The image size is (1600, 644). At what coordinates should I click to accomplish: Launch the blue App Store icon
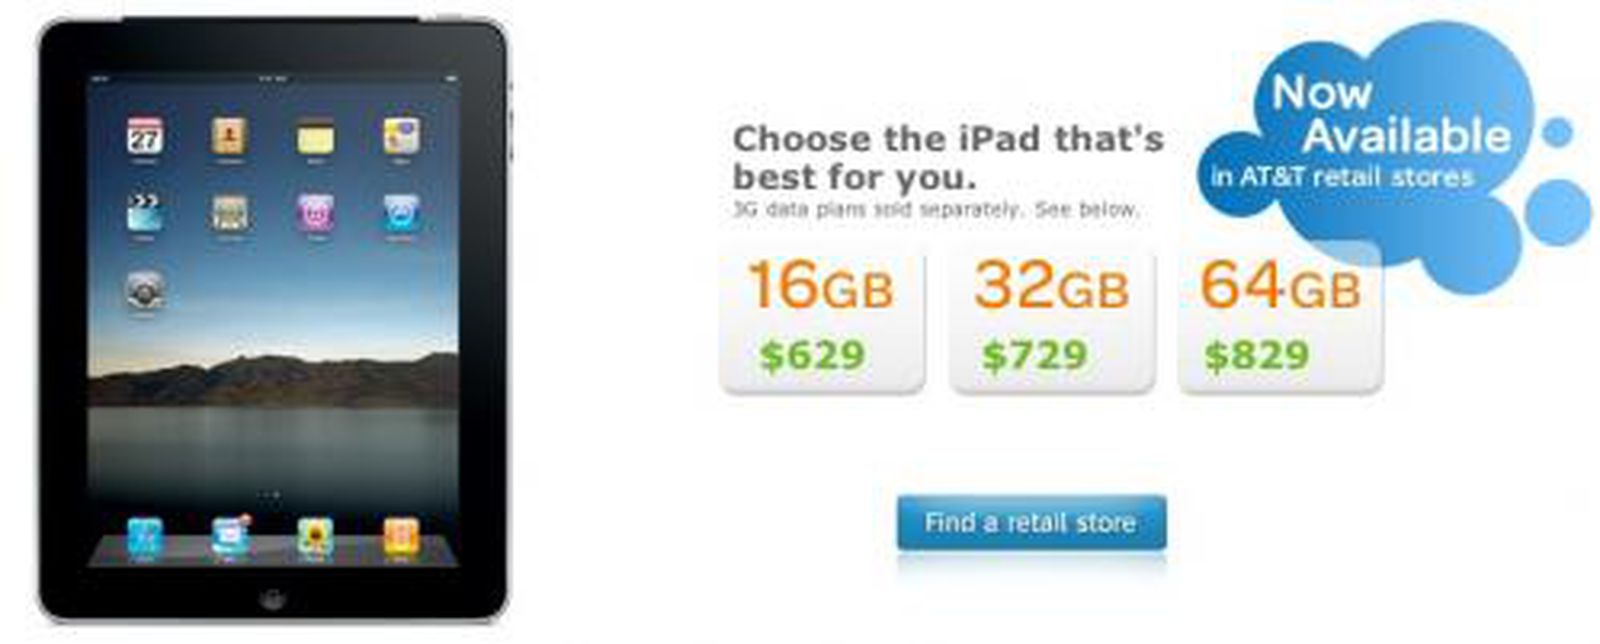tap(401, 213)
